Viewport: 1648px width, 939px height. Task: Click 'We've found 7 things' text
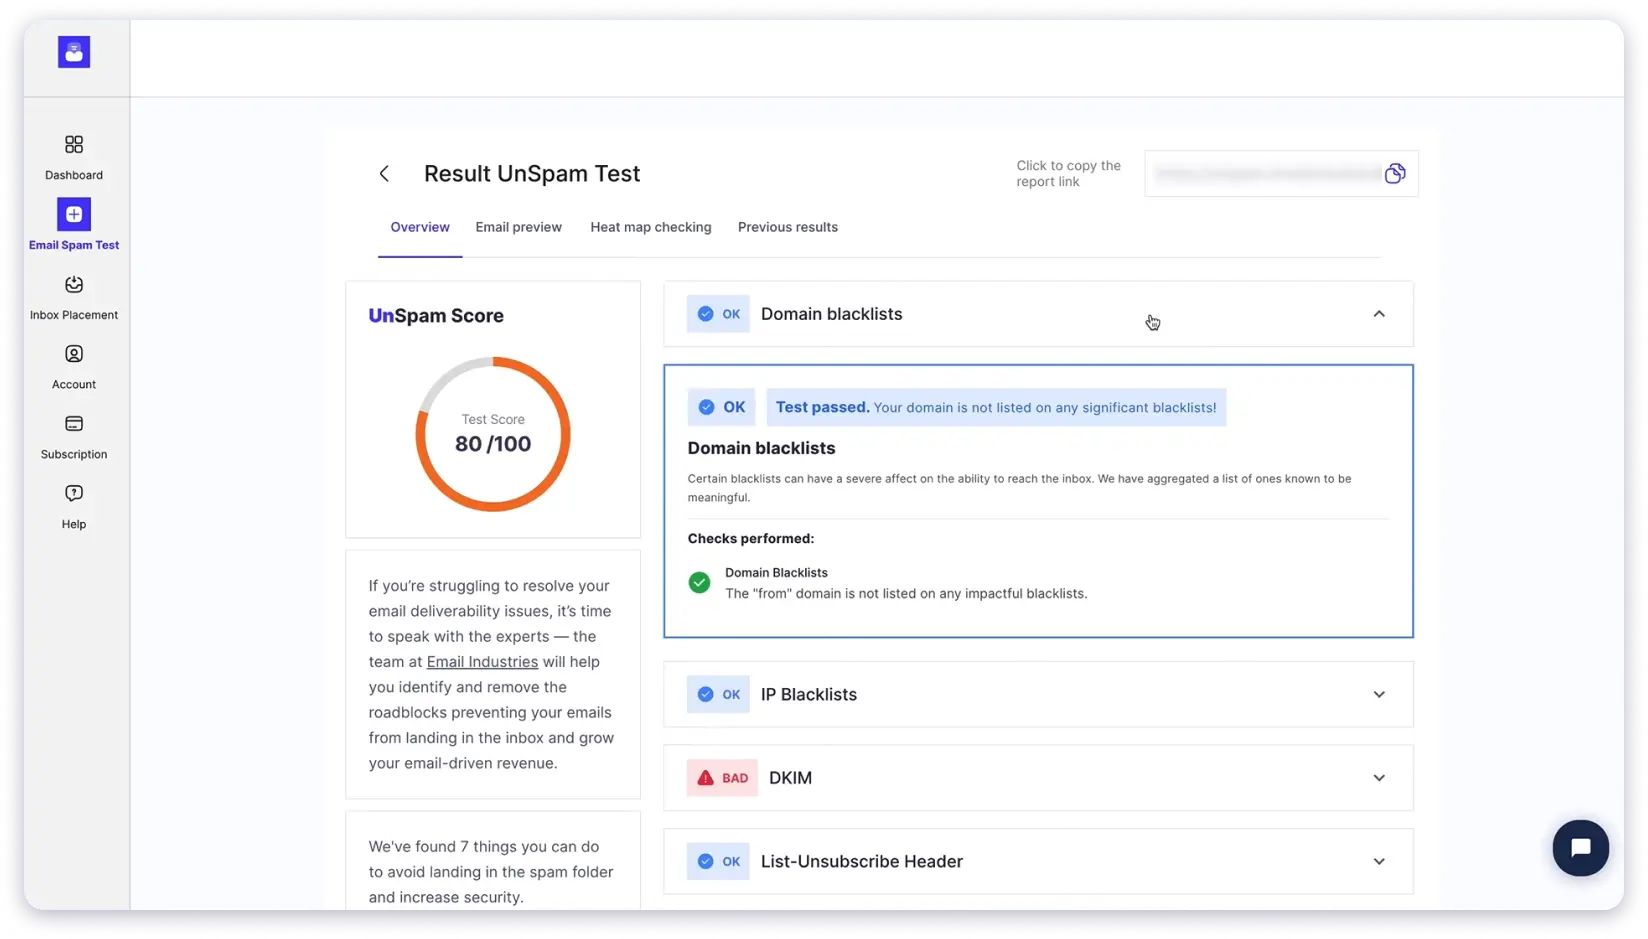491,872
